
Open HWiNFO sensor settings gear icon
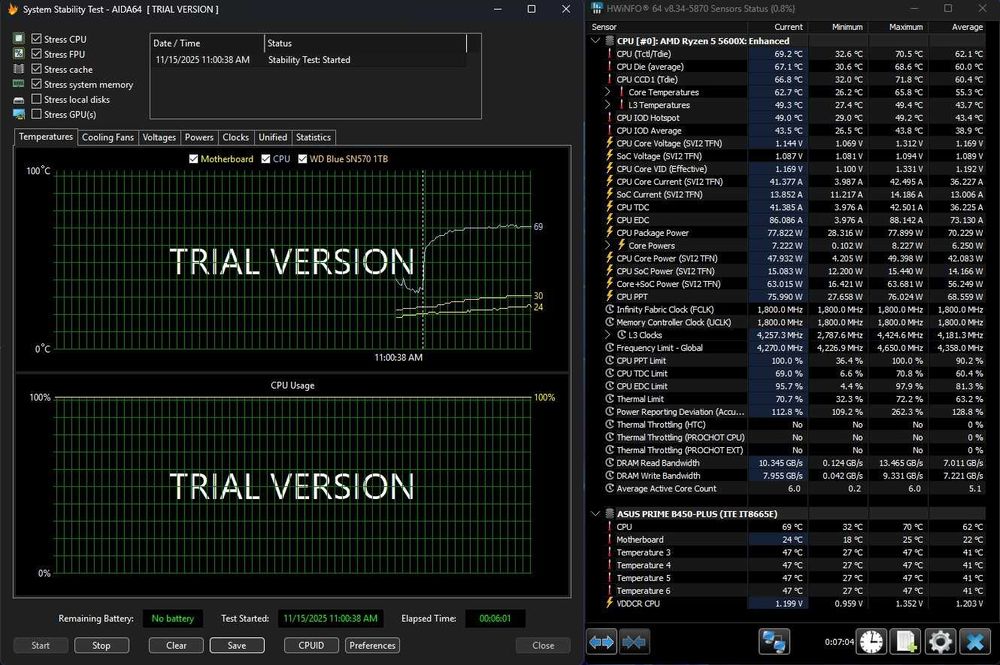[x=939, y=641]
